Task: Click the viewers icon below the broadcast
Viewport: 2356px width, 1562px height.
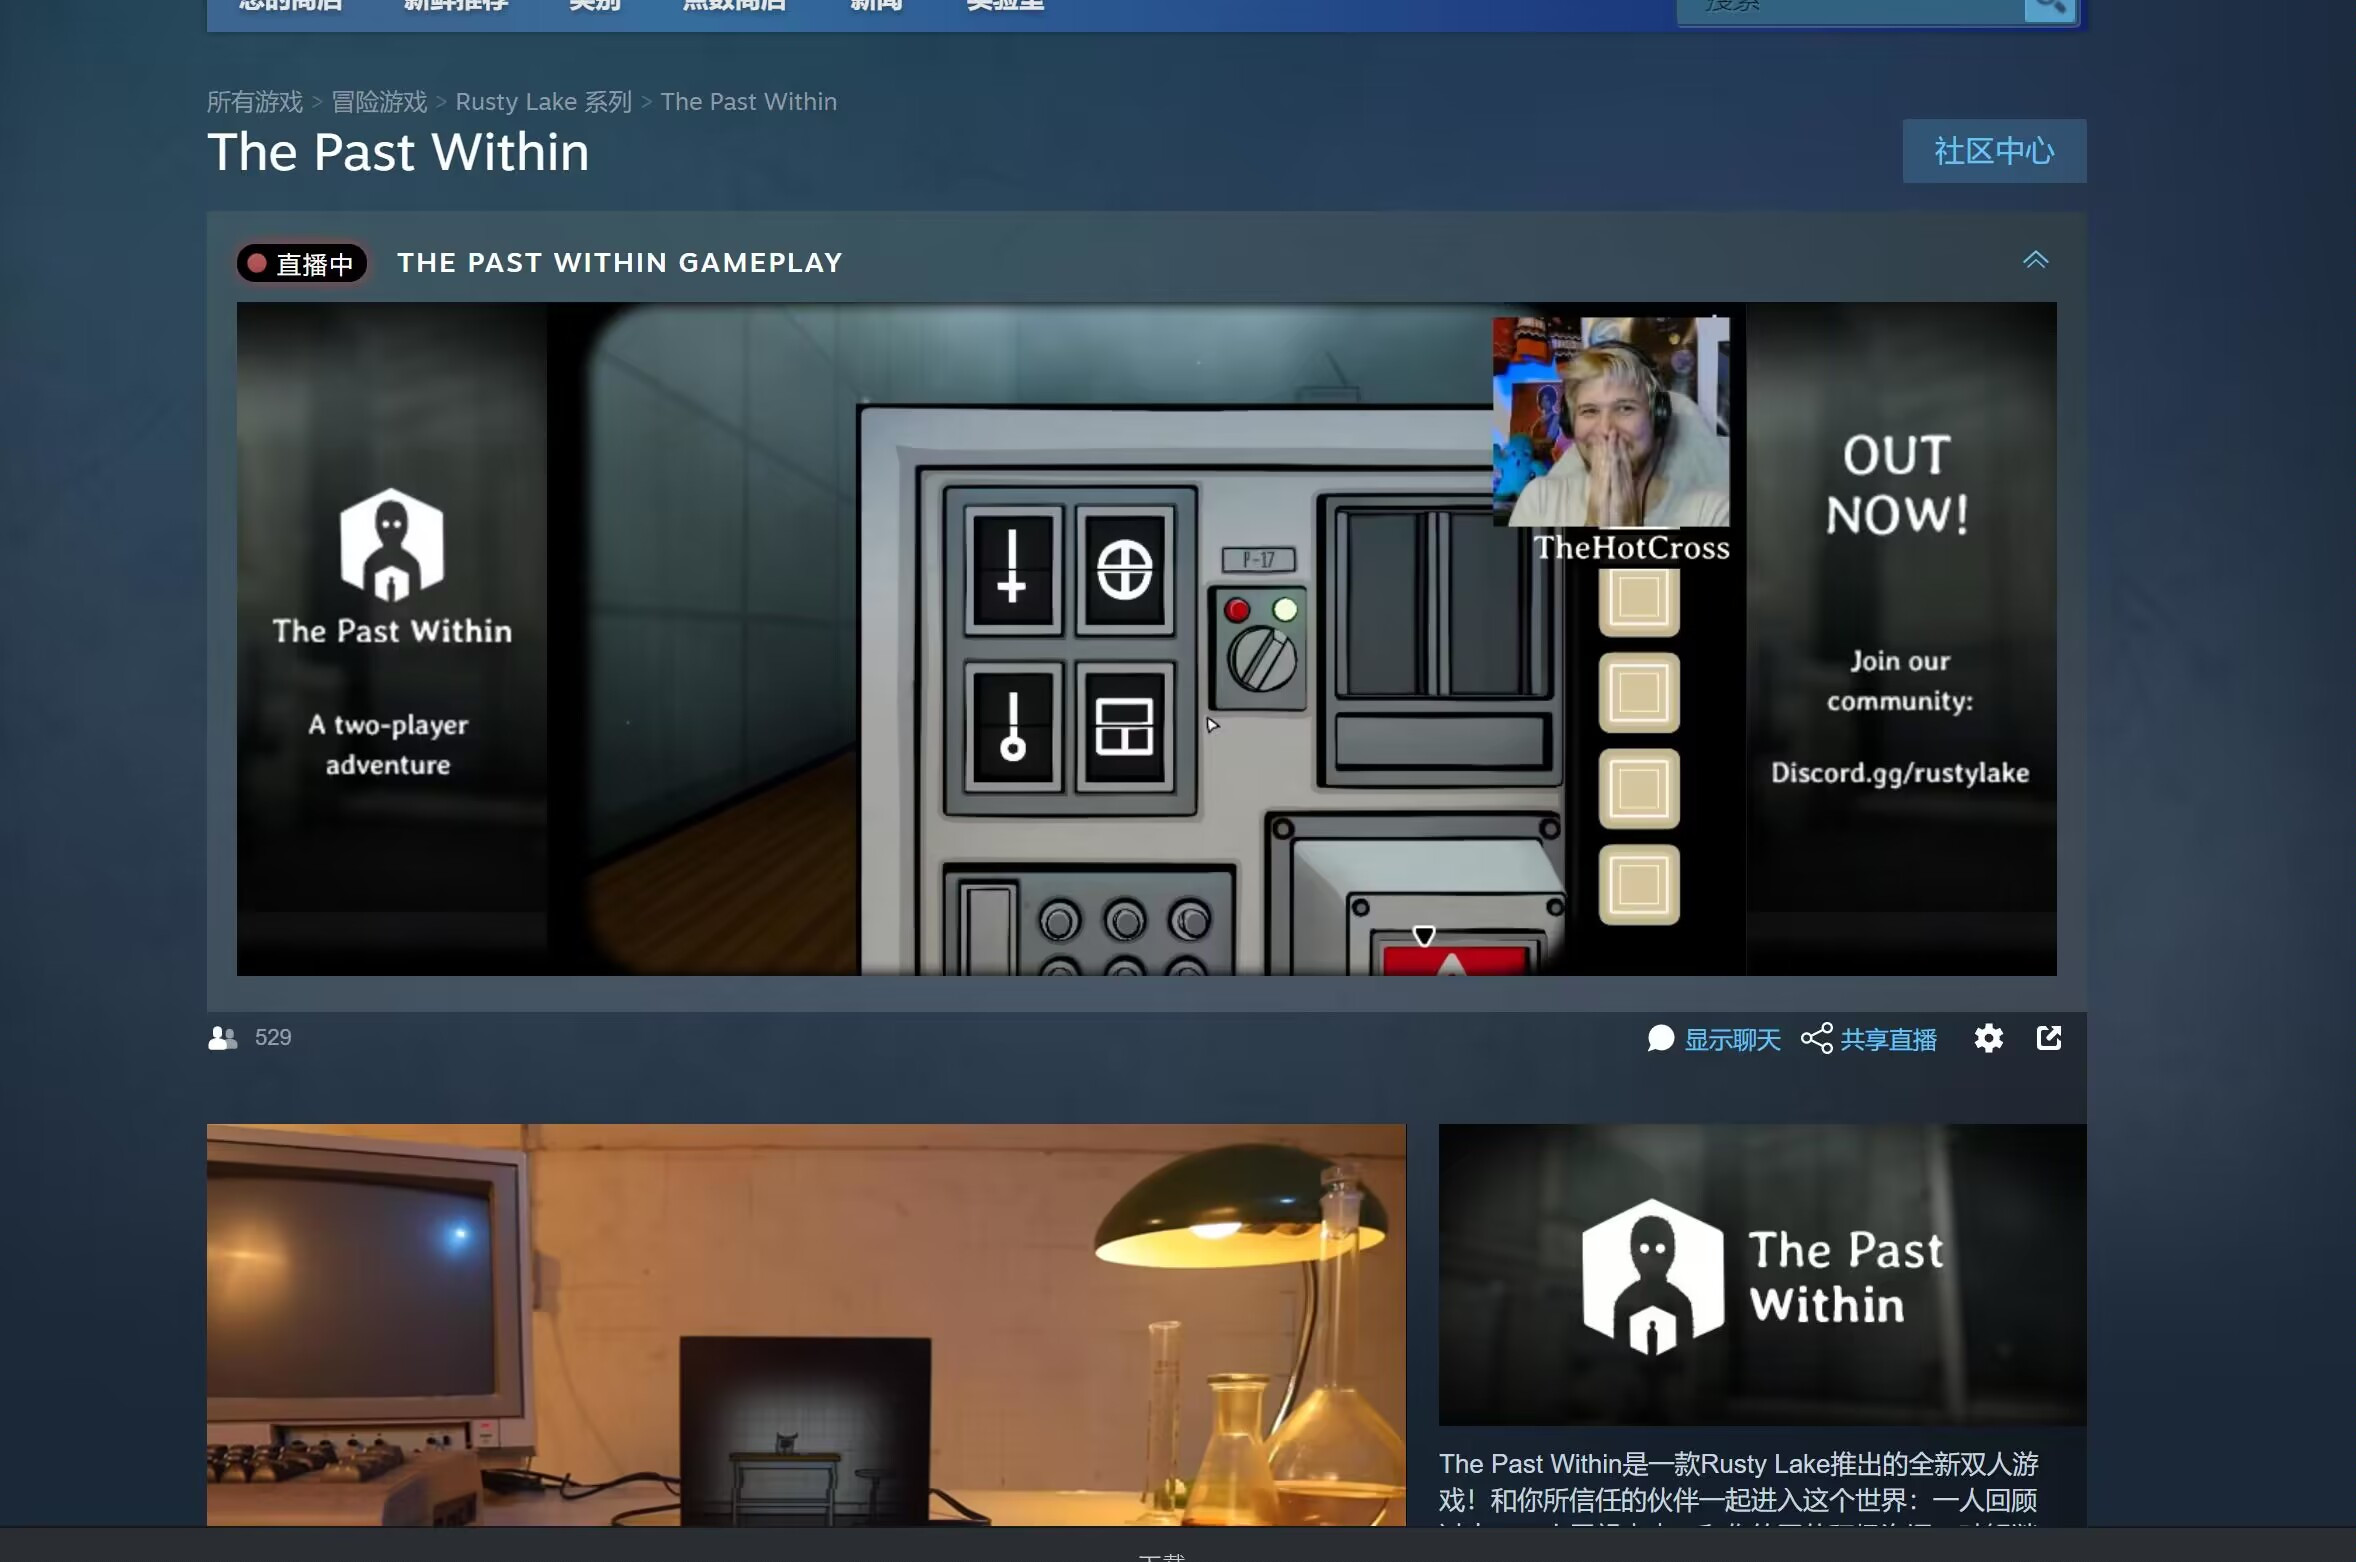Action: (x=222, y=1038)
